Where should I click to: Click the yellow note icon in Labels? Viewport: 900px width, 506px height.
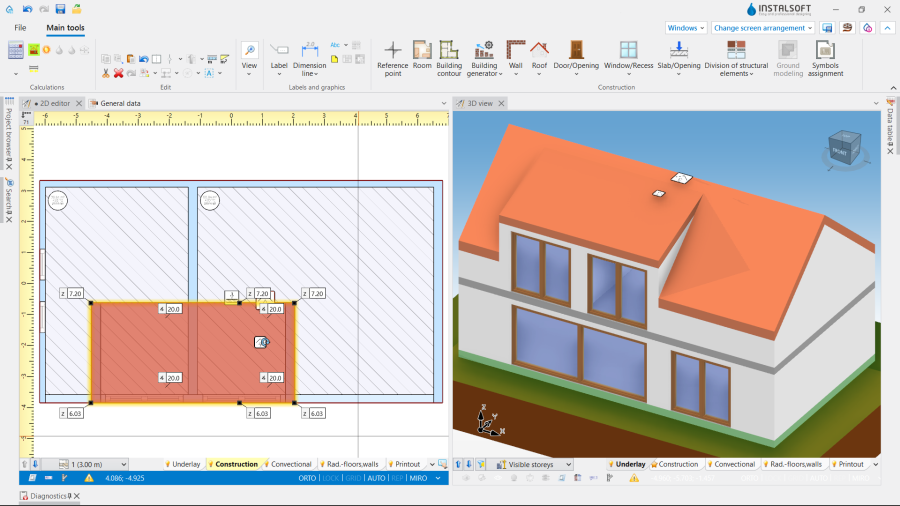(x=335, y=59)
